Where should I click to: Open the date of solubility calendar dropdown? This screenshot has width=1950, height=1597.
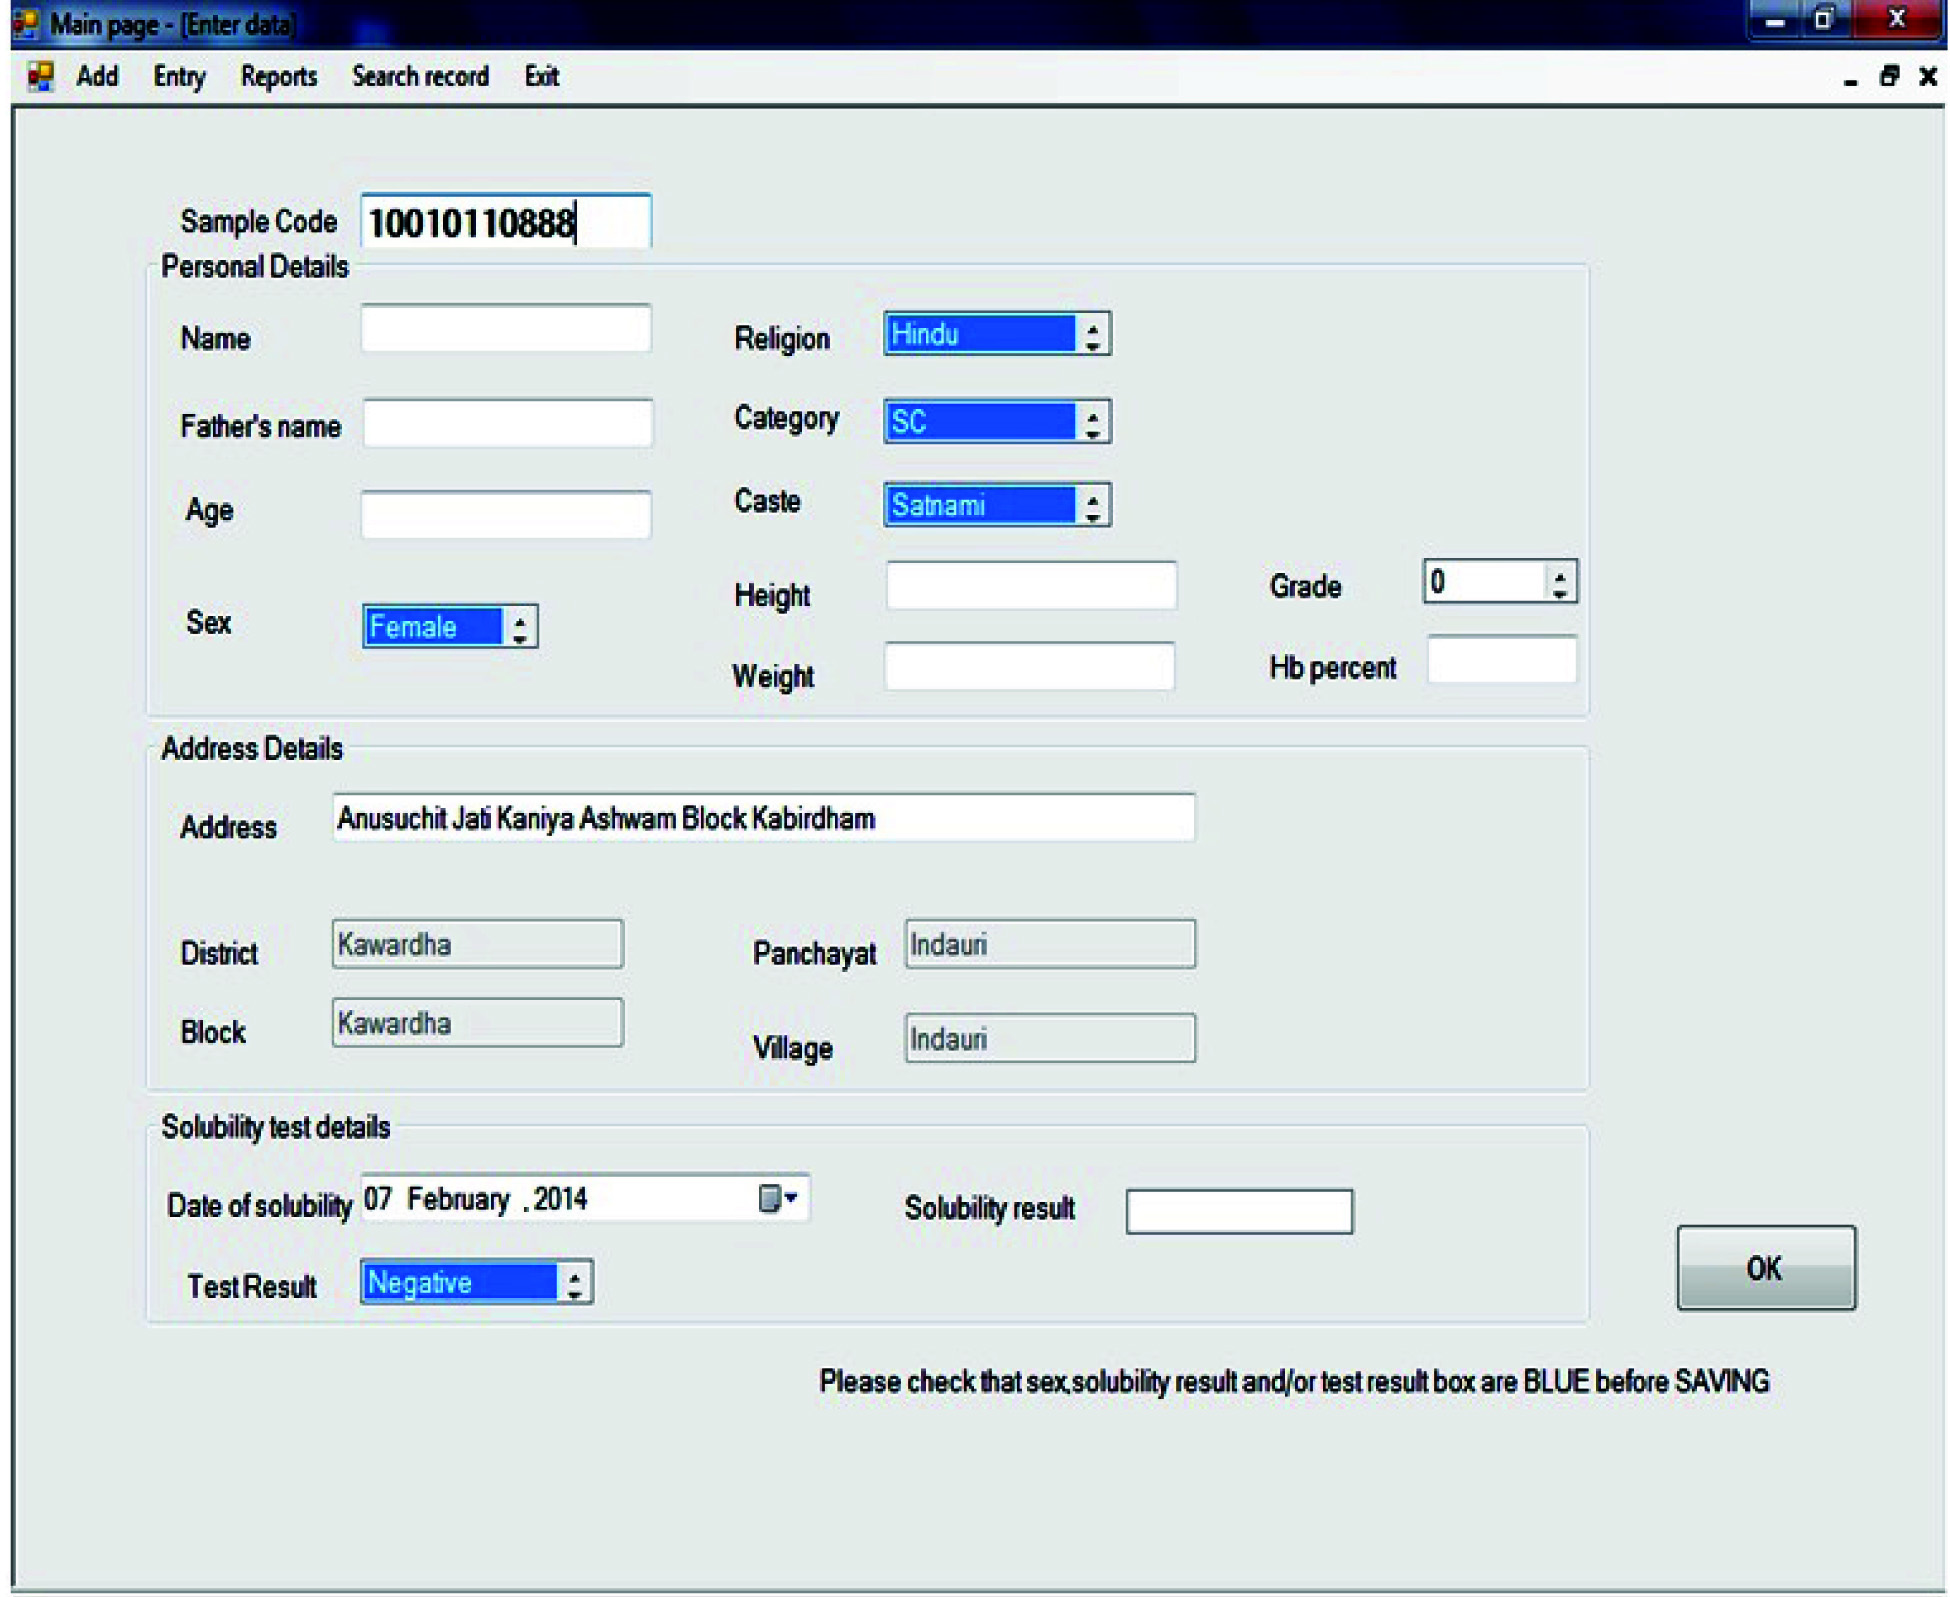pyautogui.click(x=779, y=1198)
